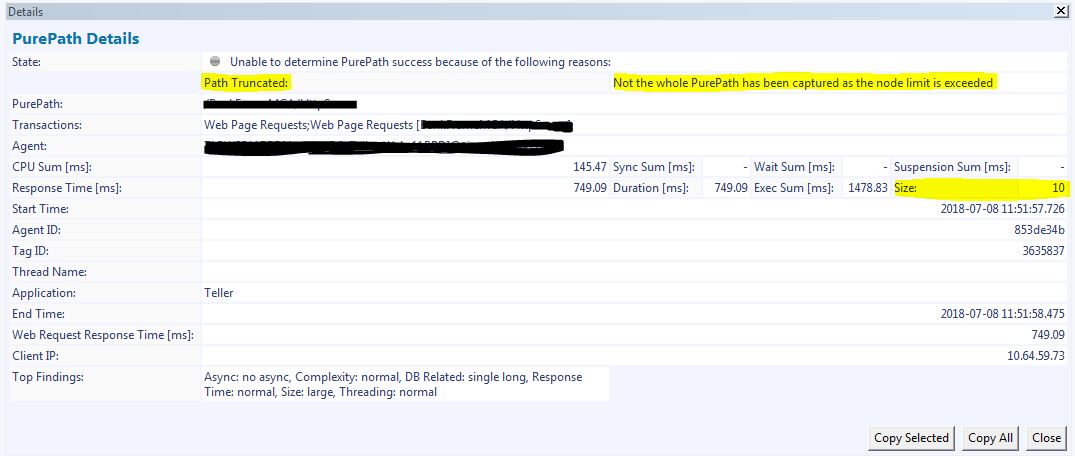Close the Details dialog with X
This screenshot has width=1075, height=456.
[1063, 10]
